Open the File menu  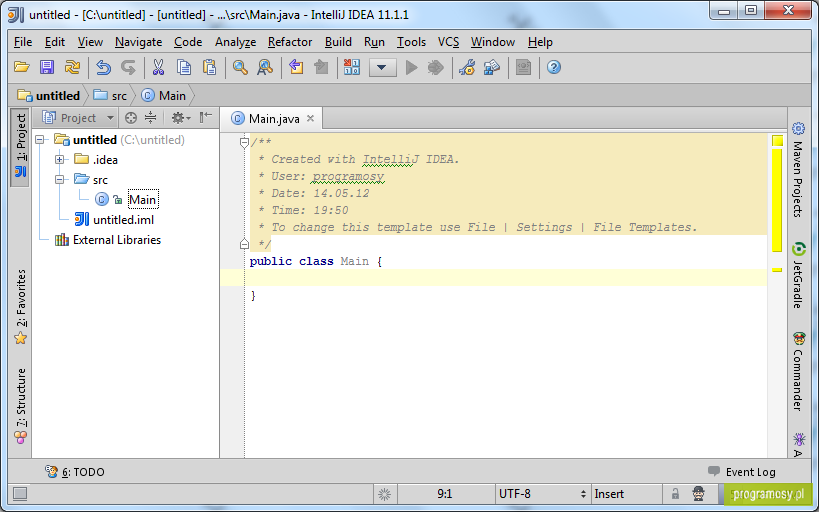[x=23, y=42]
